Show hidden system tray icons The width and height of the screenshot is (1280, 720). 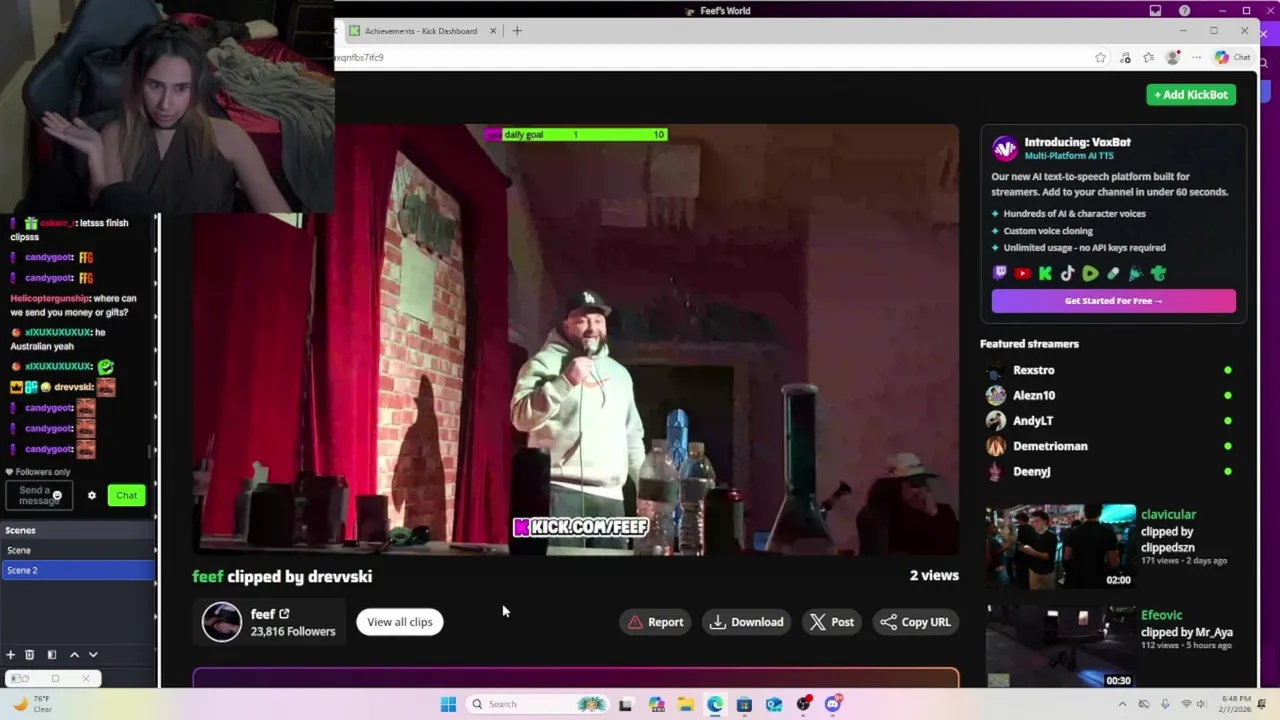click(x=1122, y=704)
